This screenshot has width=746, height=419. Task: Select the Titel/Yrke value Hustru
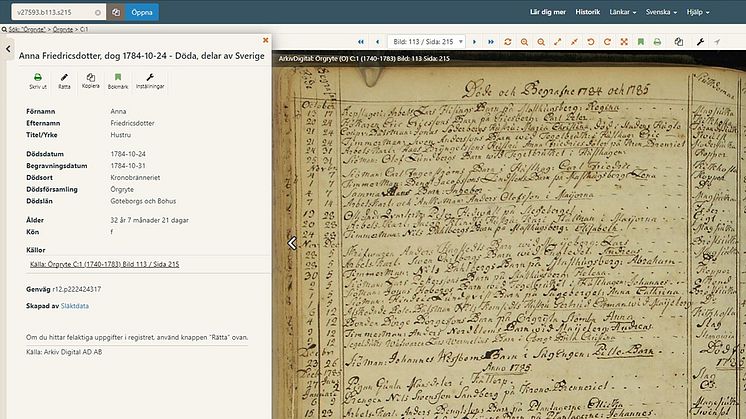tap(120, 135)
